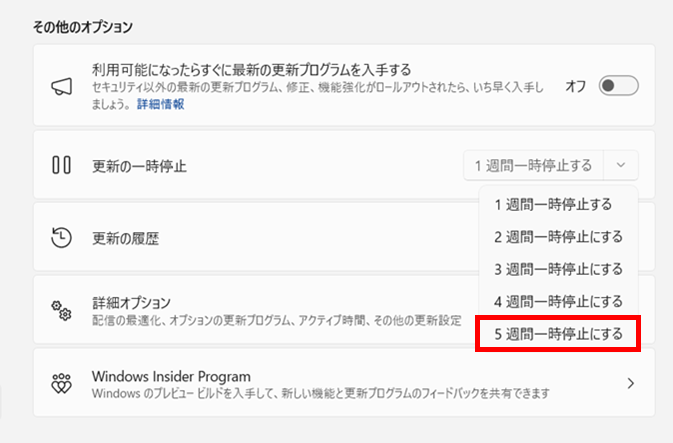Click the 1 週間一時停止する button
The image size is (673, 443).
point(533,164)
